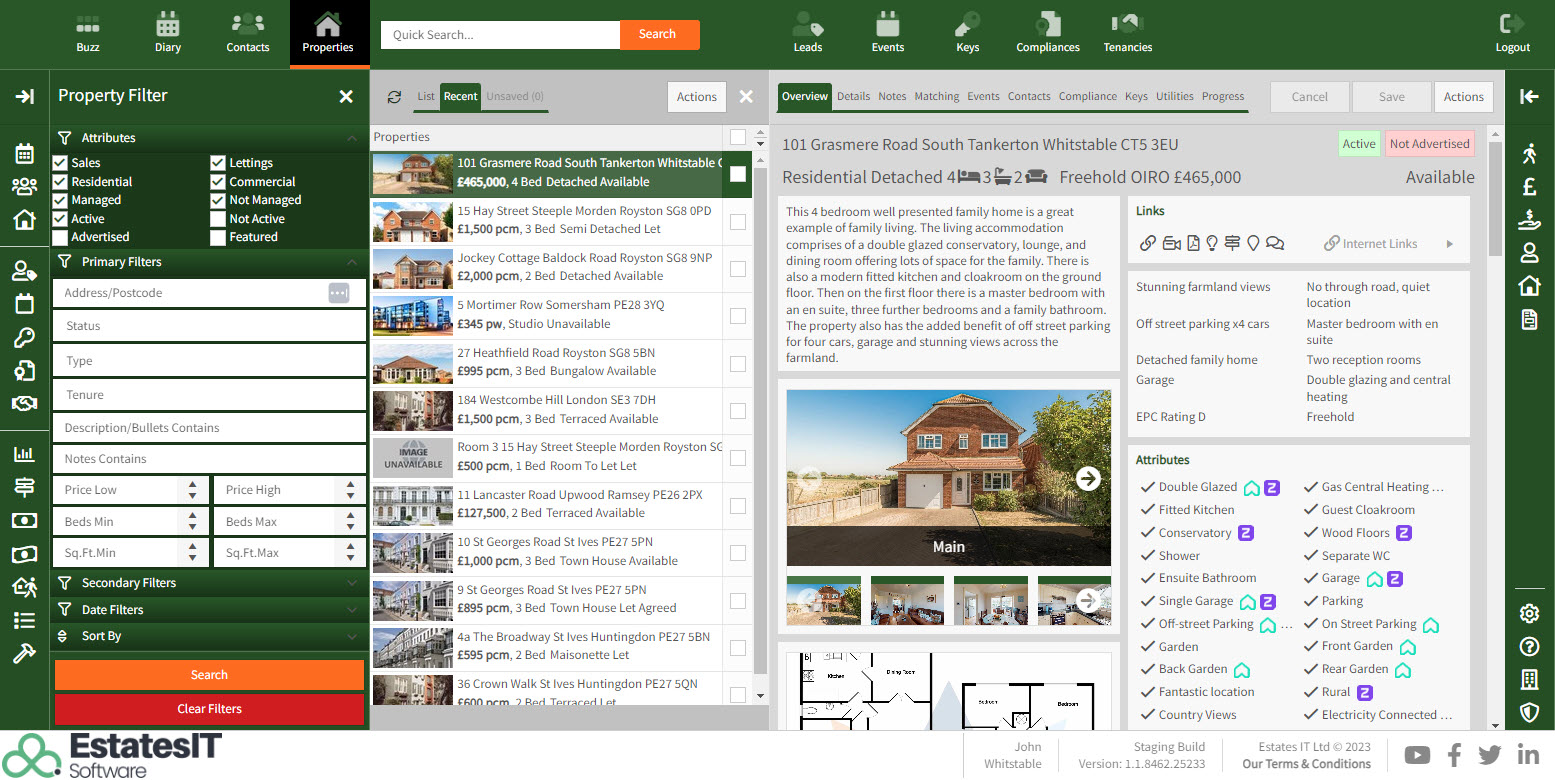Open the Buzz section
Image resolution: width=1555 pixels, height=780 pixels.
click(x=88, y=33)
